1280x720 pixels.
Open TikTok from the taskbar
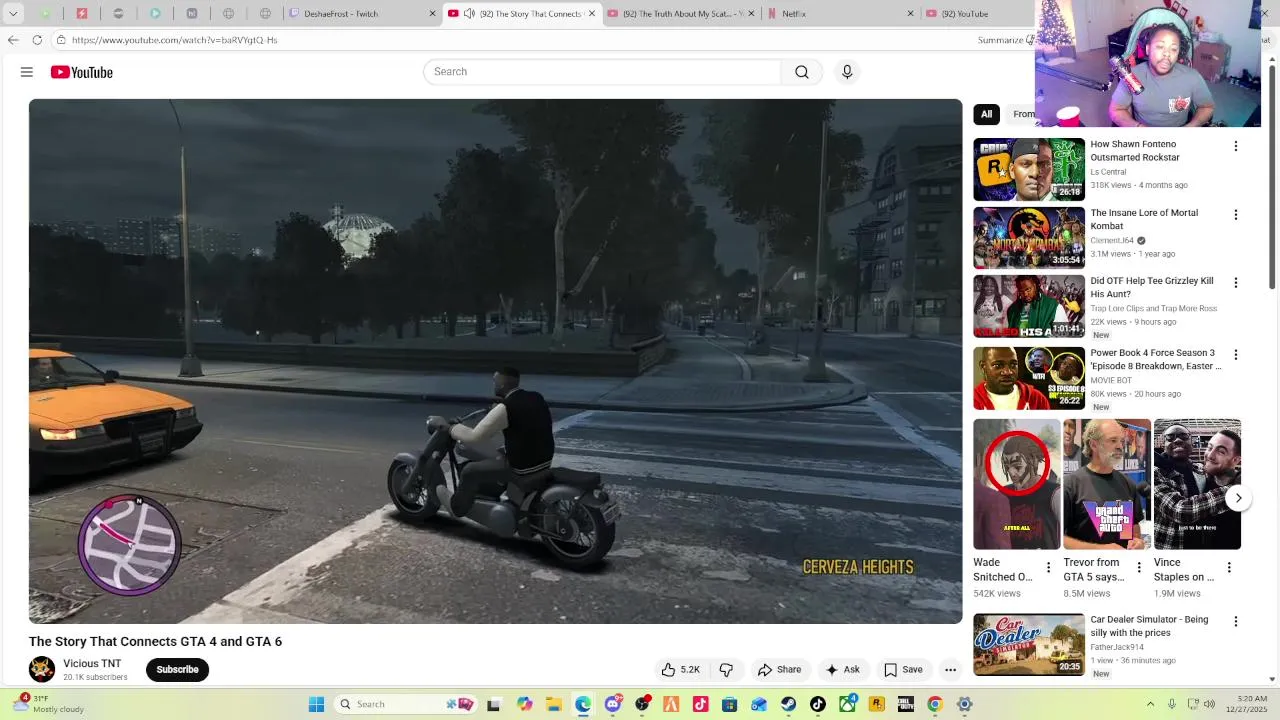pyautogui.click(x=818, y=704)
